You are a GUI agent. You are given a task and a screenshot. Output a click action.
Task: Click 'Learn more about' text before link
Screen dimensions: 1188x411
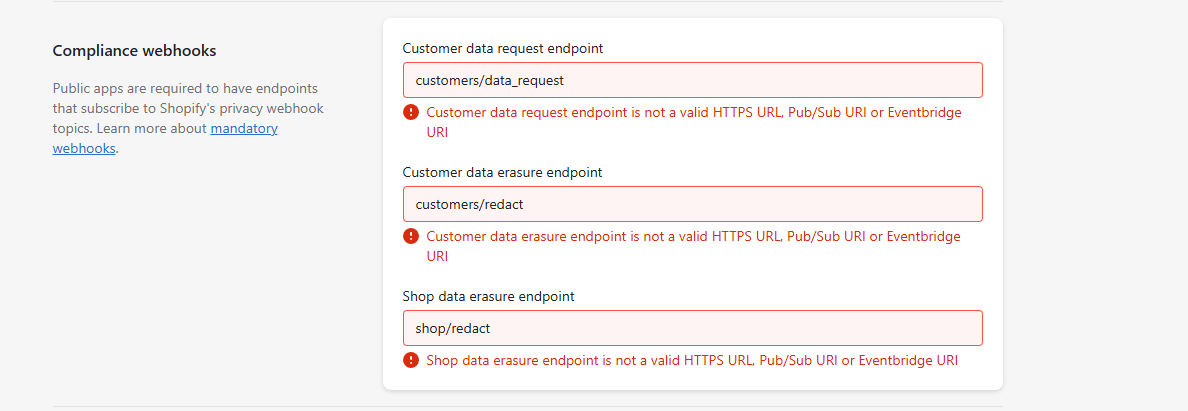(x=152, y=128)
